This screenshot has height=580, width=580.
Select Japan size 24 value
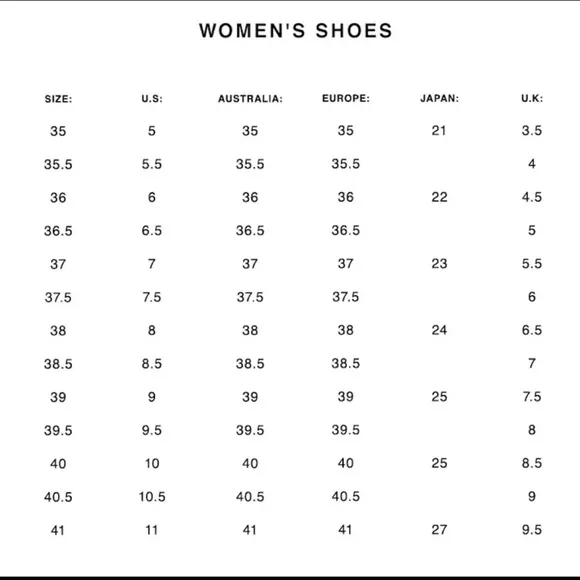point(439,330)
